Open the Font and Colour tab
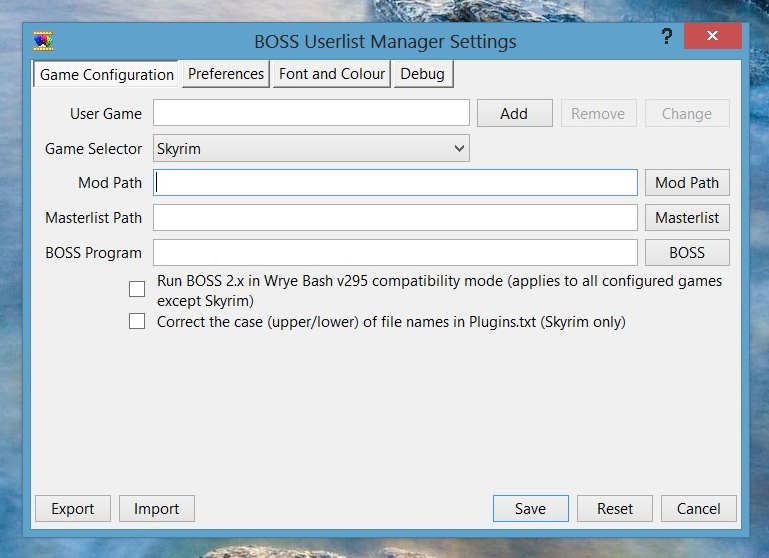769x558 pixels. 332,74
